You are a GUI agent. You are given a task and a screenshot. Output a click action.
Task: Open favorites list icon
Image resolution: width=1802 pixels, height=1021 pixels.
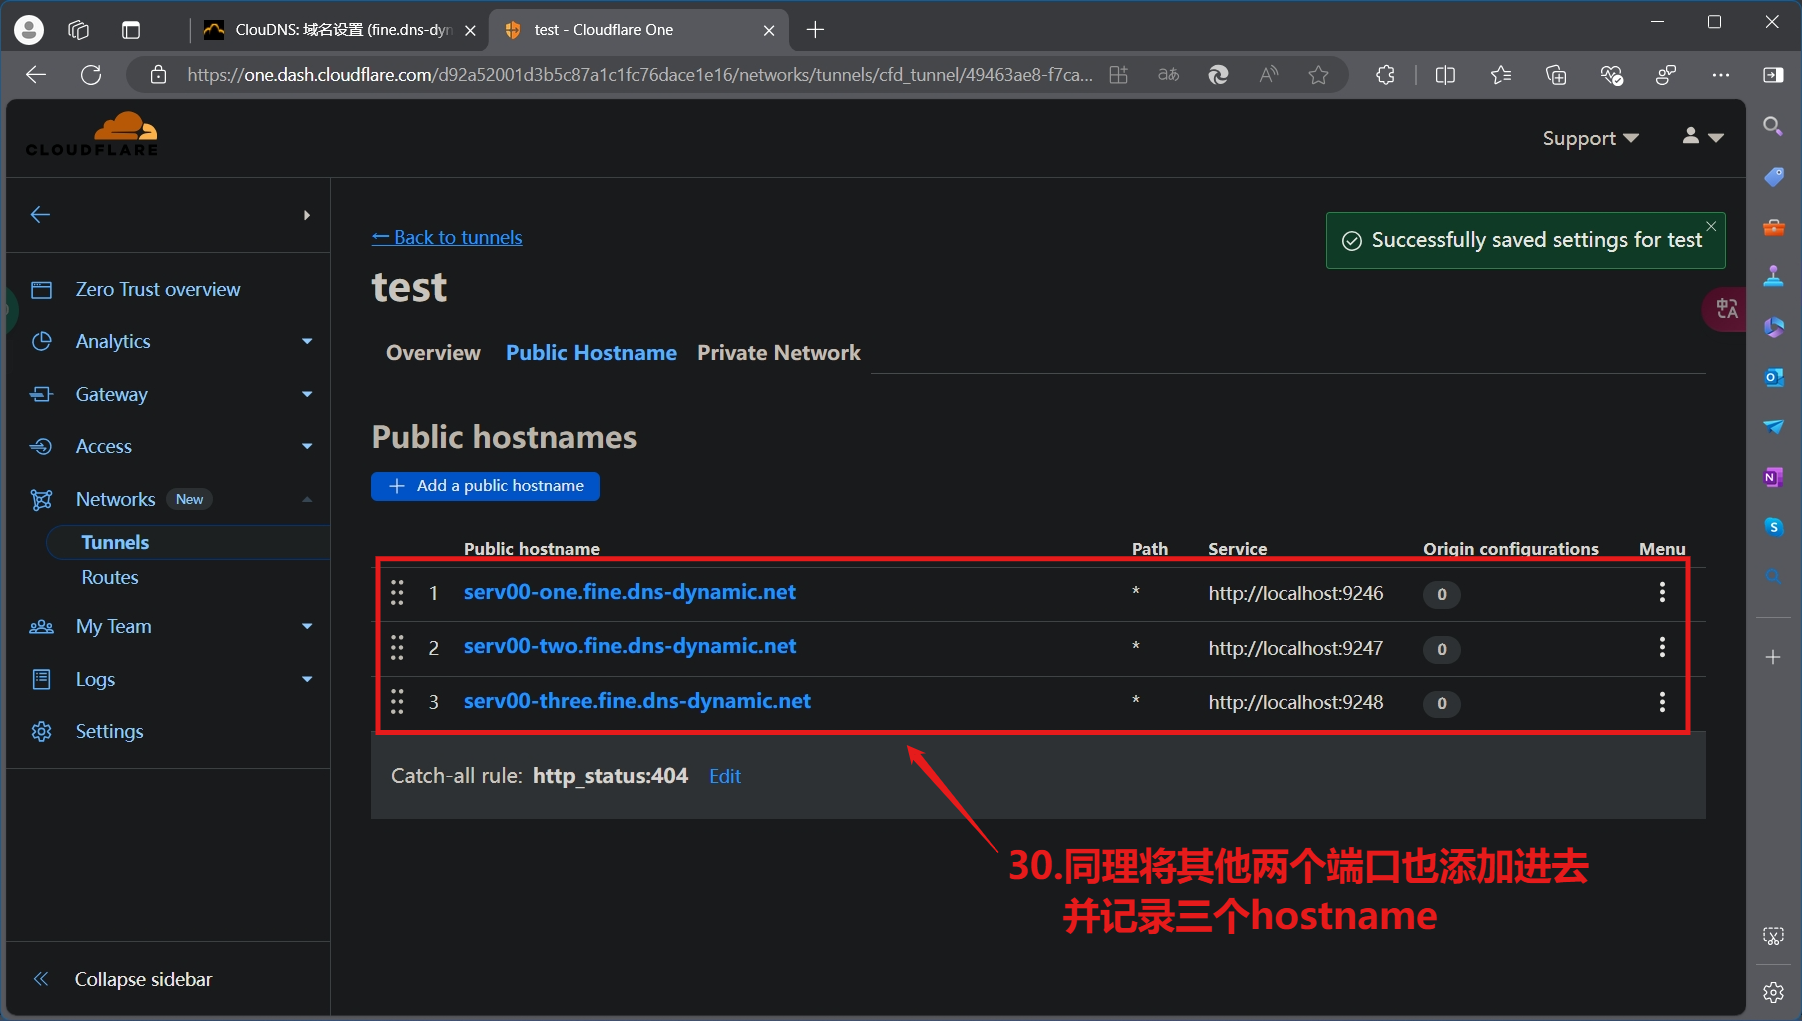coord(1501,75)
